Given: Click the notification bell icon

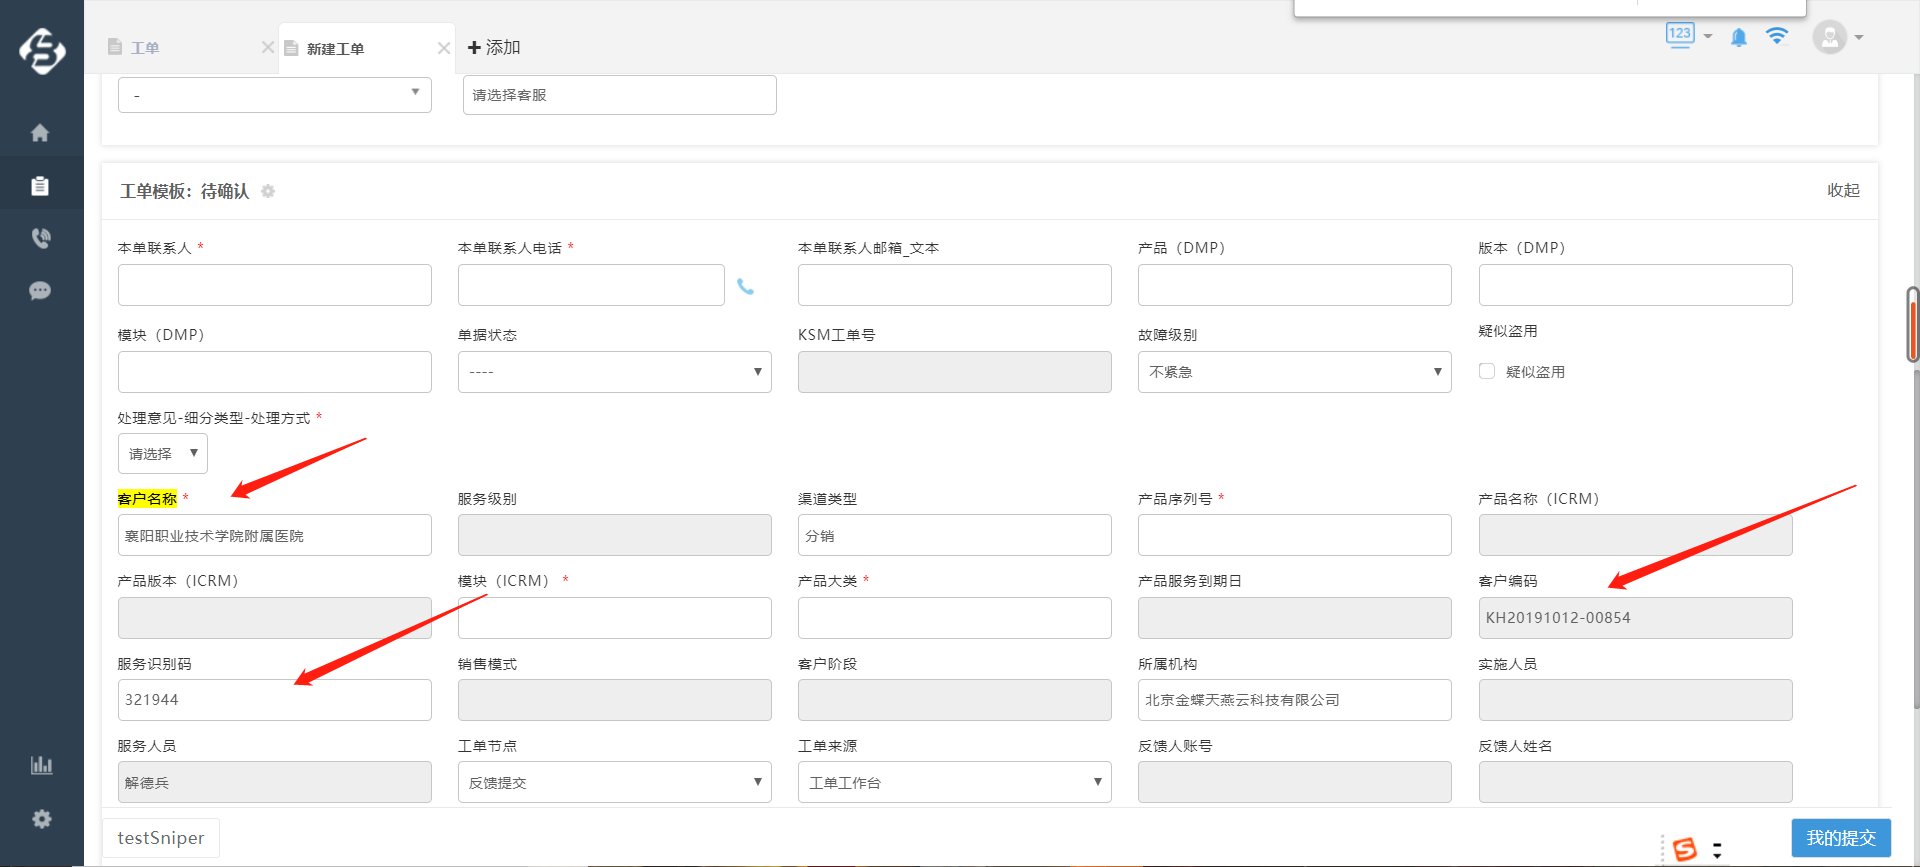Looking at the screenshot, I should pos(1739,37).
